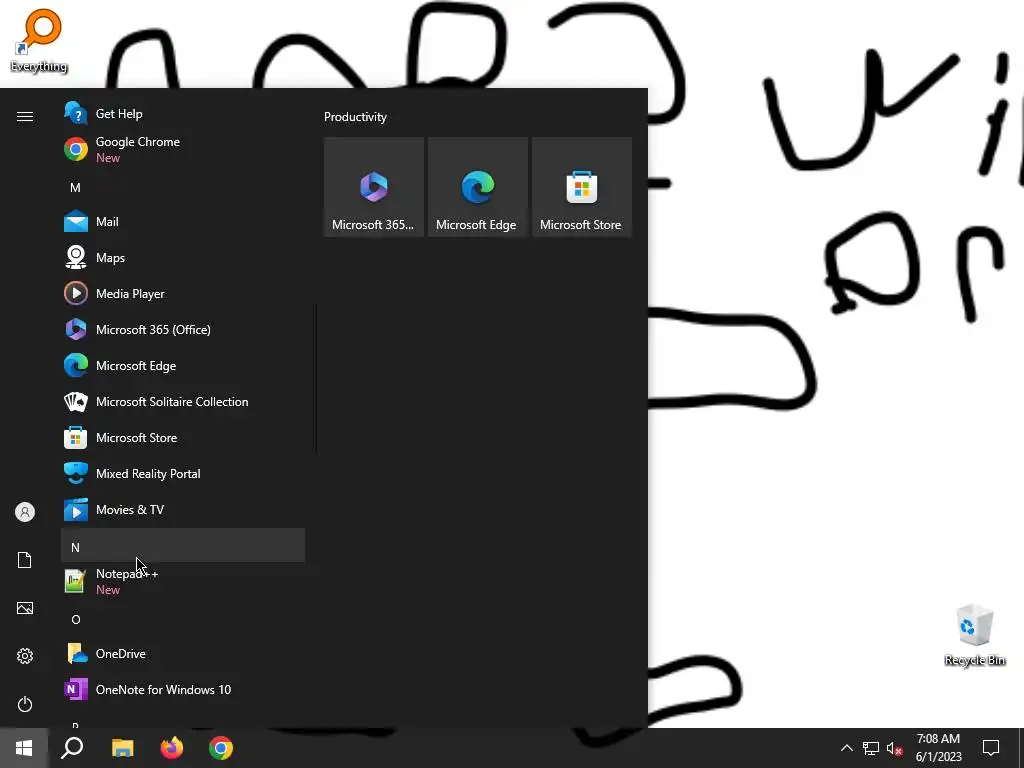Open Get Help from the app list
This screenshot has height=768, width=1024.
pyautogui.click(x=183, y=114)
